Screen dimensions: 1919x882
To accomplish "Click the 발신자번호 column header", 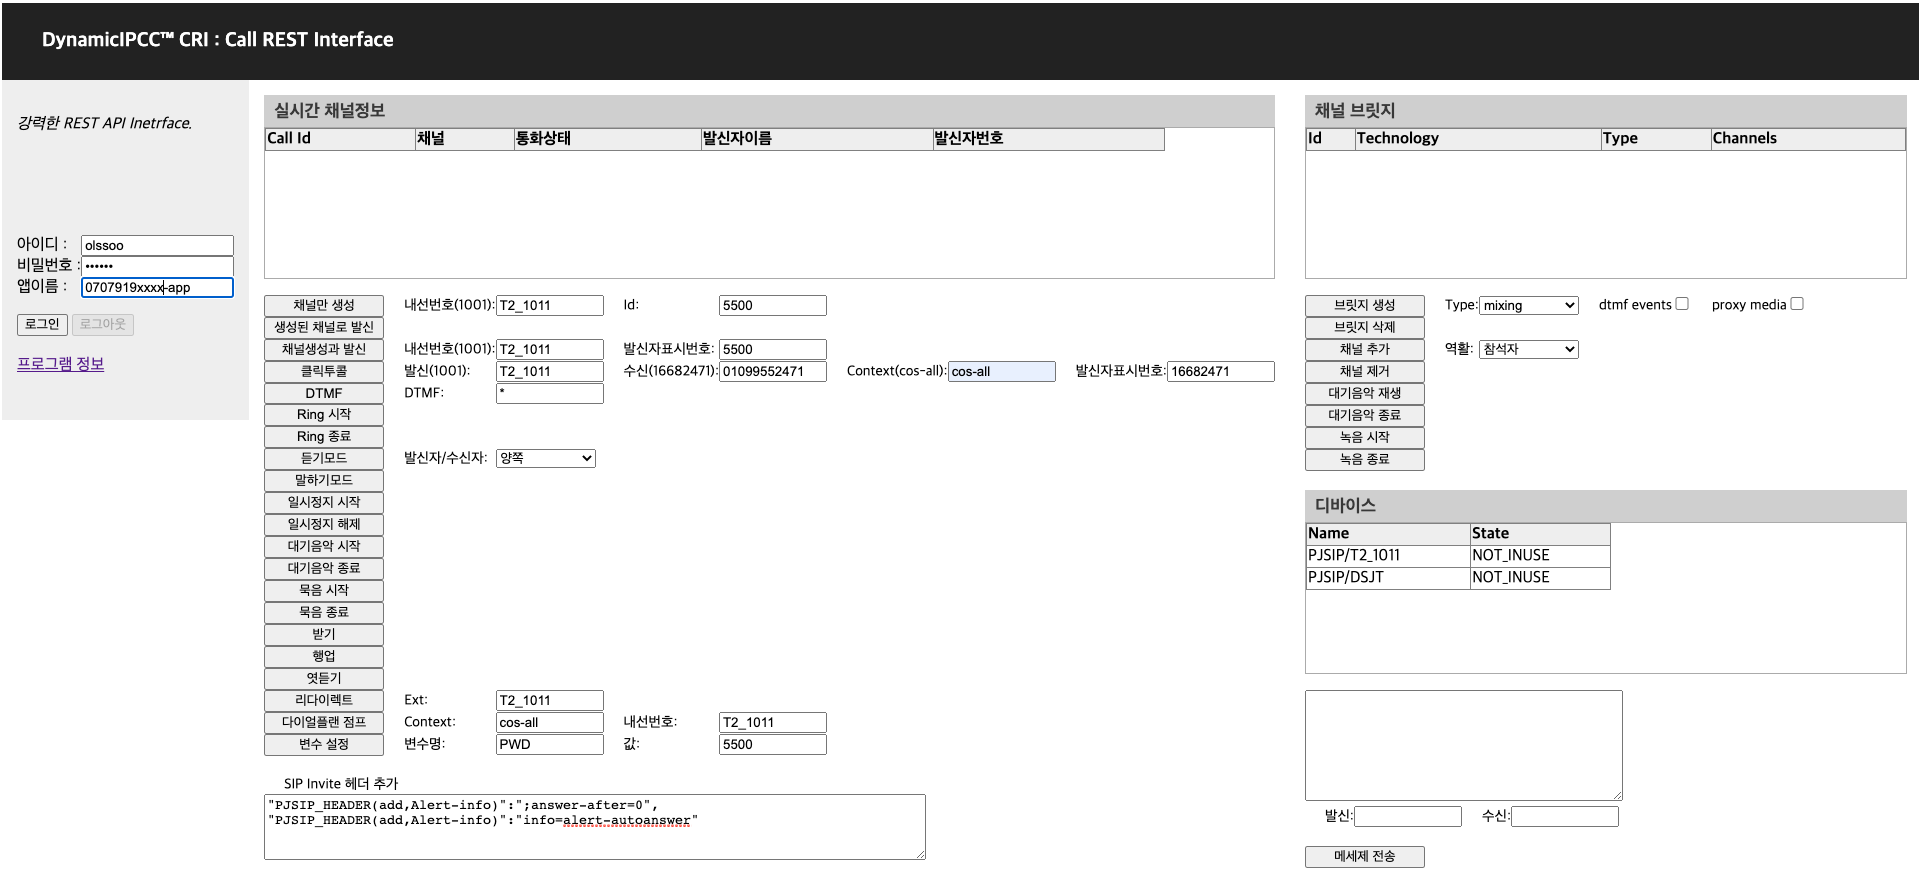I will [x=1048, y=139].
